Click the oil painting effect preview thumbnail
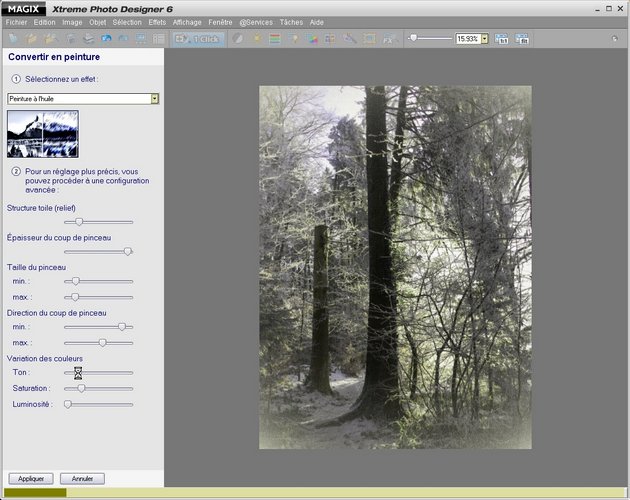This screenshot has height=500, width=630. [43, 133]
